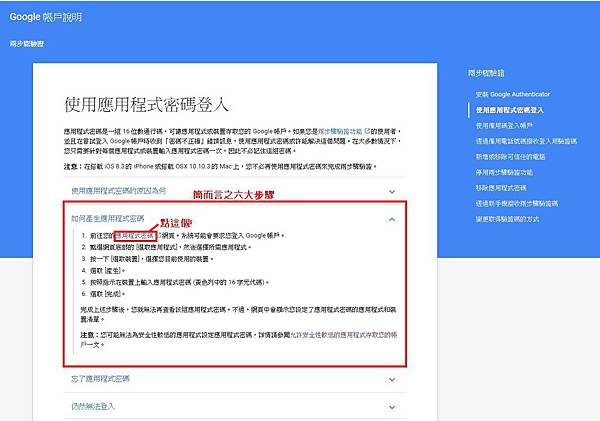Image resolution: width=600 pixels, height=421 pixels.
Task: Expand the 使用應用程式密碼的原因為何 chevron
Action: click(x=392, y=191)
